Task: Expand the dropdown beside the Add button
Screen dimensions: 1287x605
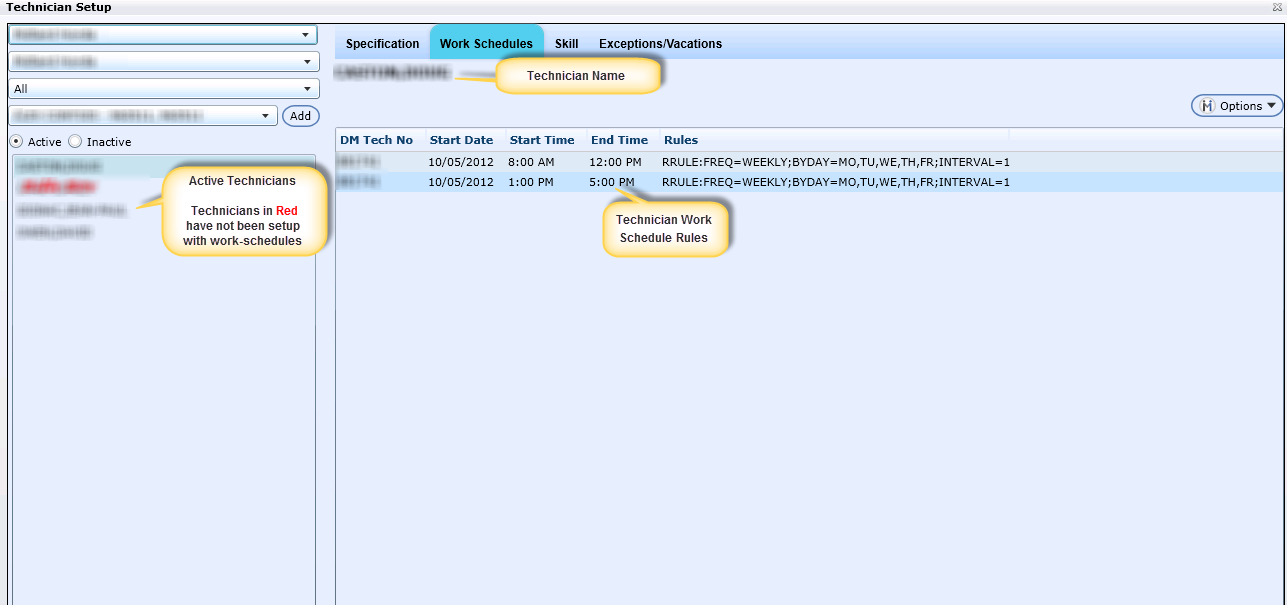Action: (x=265, y=116)
